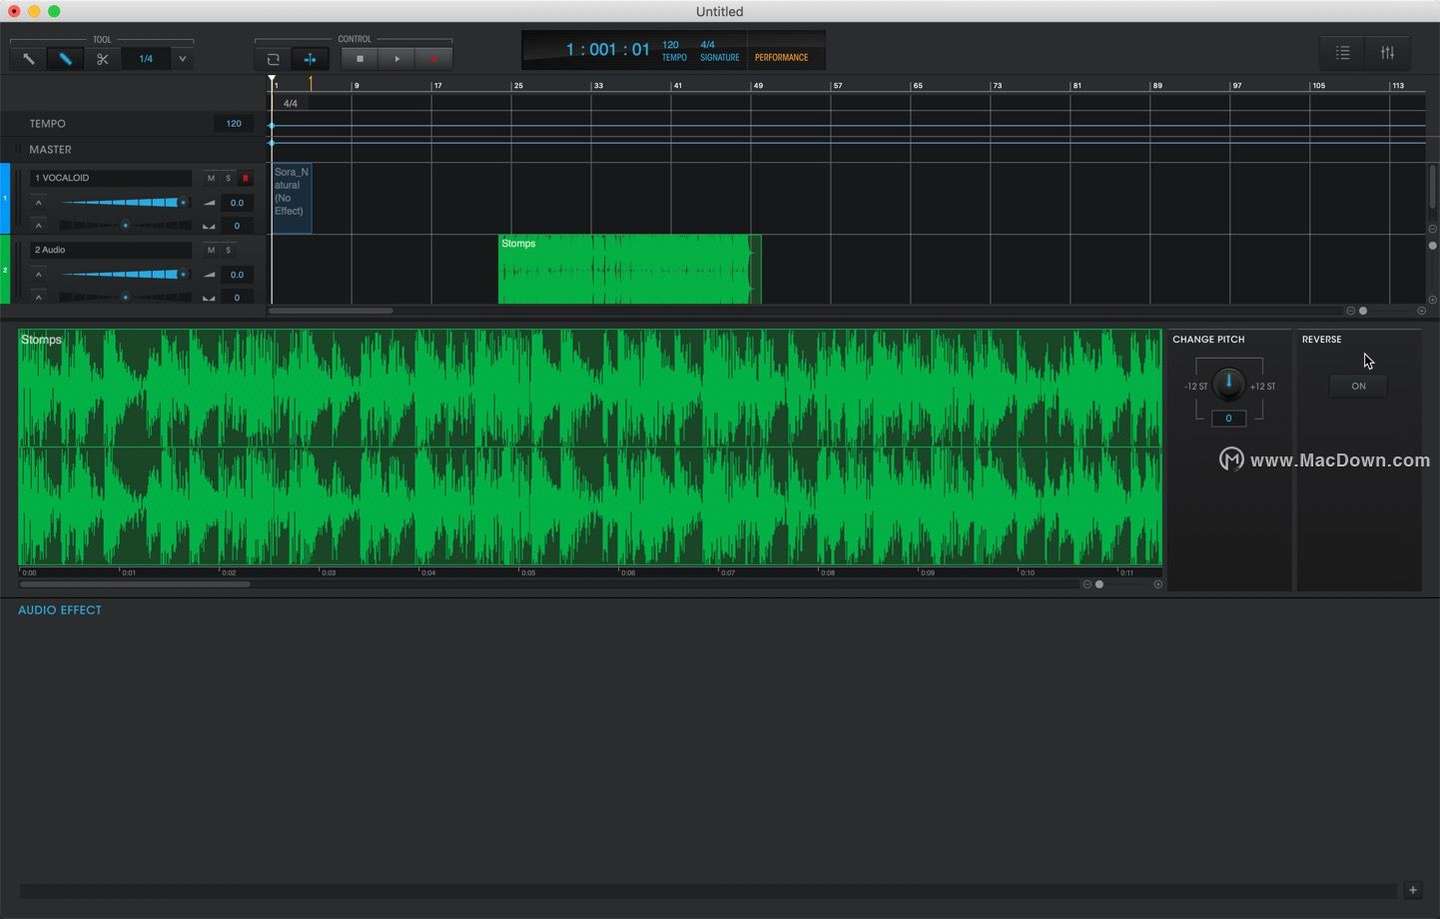Screen dimensions: 1440x919
Task: Click the 2 Audio pan value 0
Action: [237, 297]
